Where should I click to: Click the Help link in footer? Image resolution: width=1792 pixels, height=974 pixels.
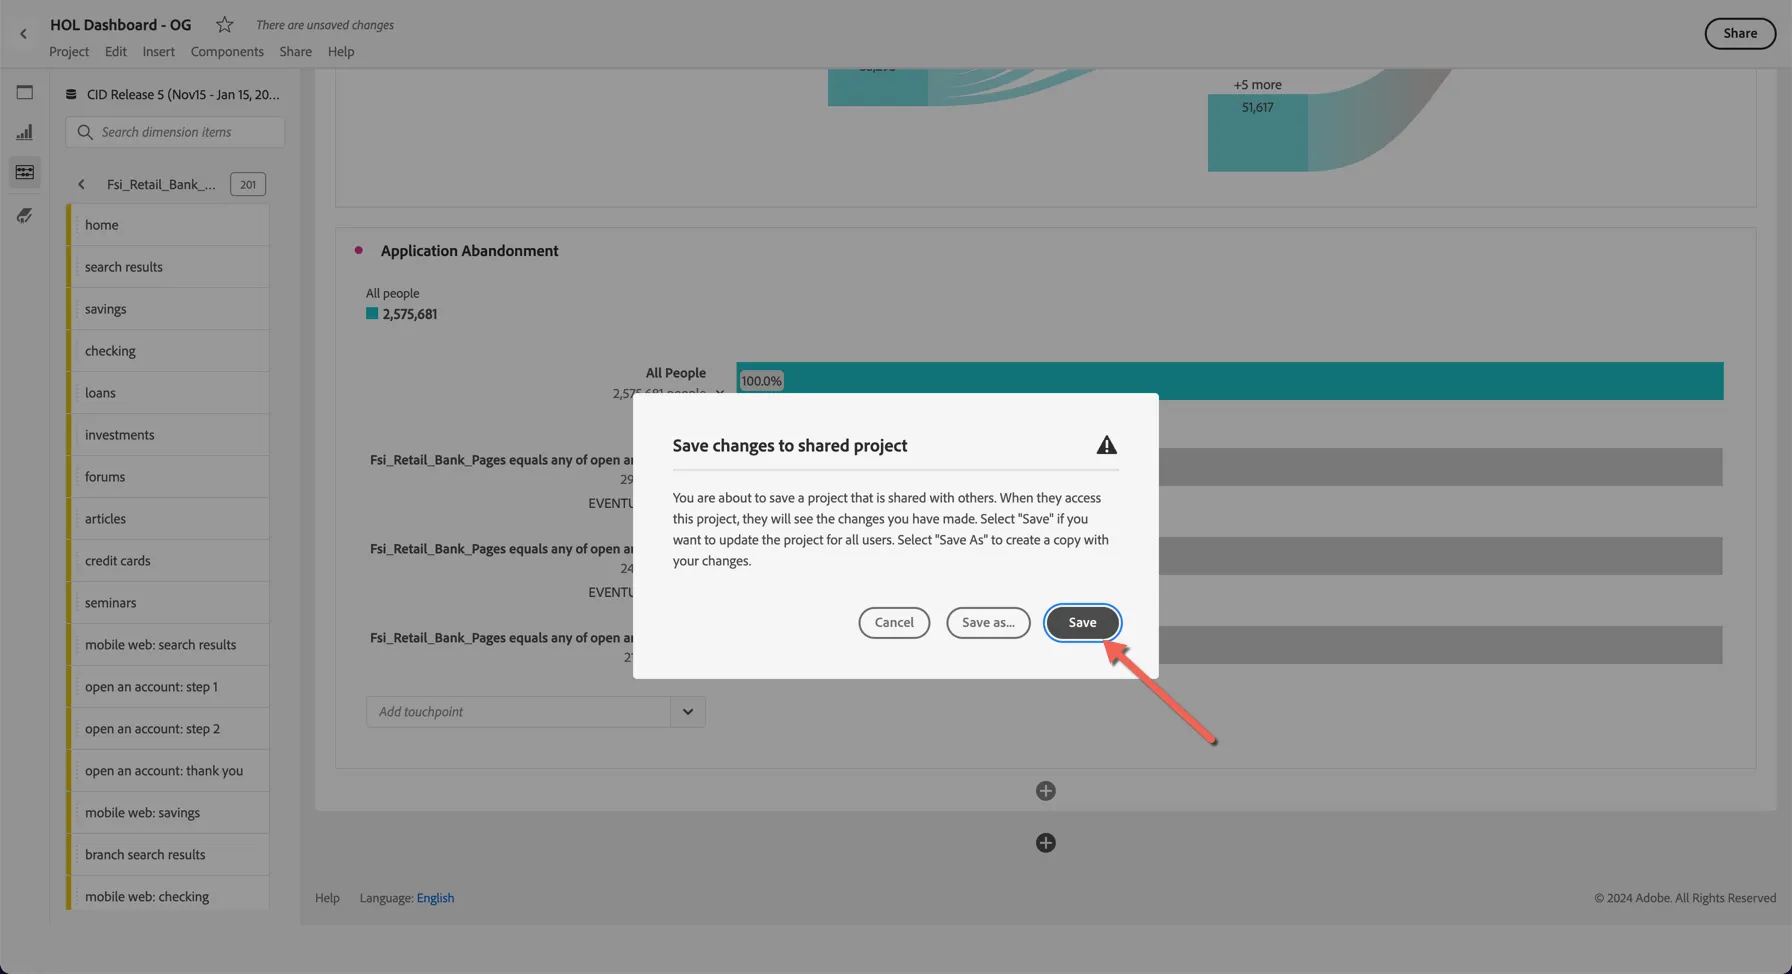(x=327, y=898)
